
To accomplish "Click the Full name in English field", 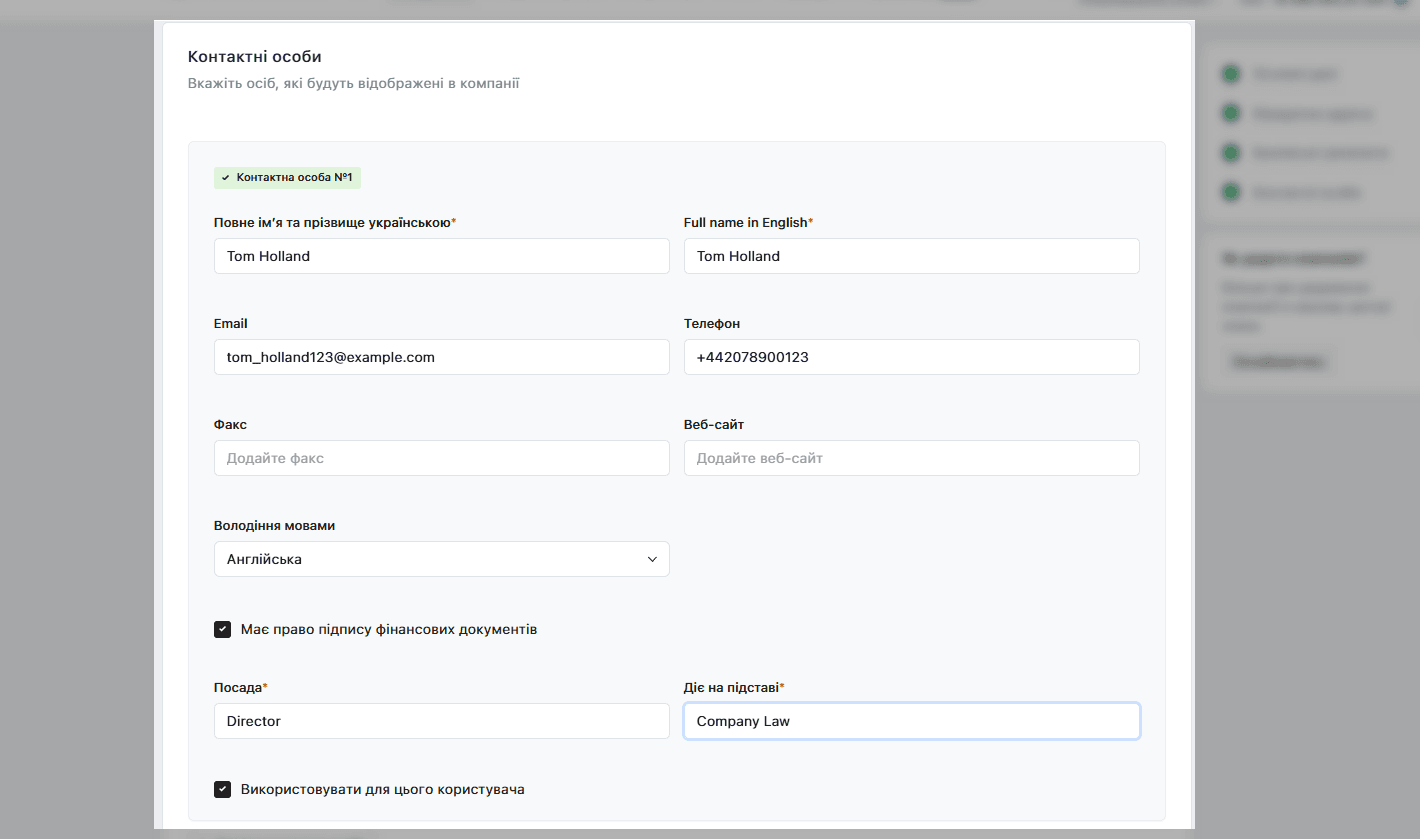I will click(x=911, y=256).
